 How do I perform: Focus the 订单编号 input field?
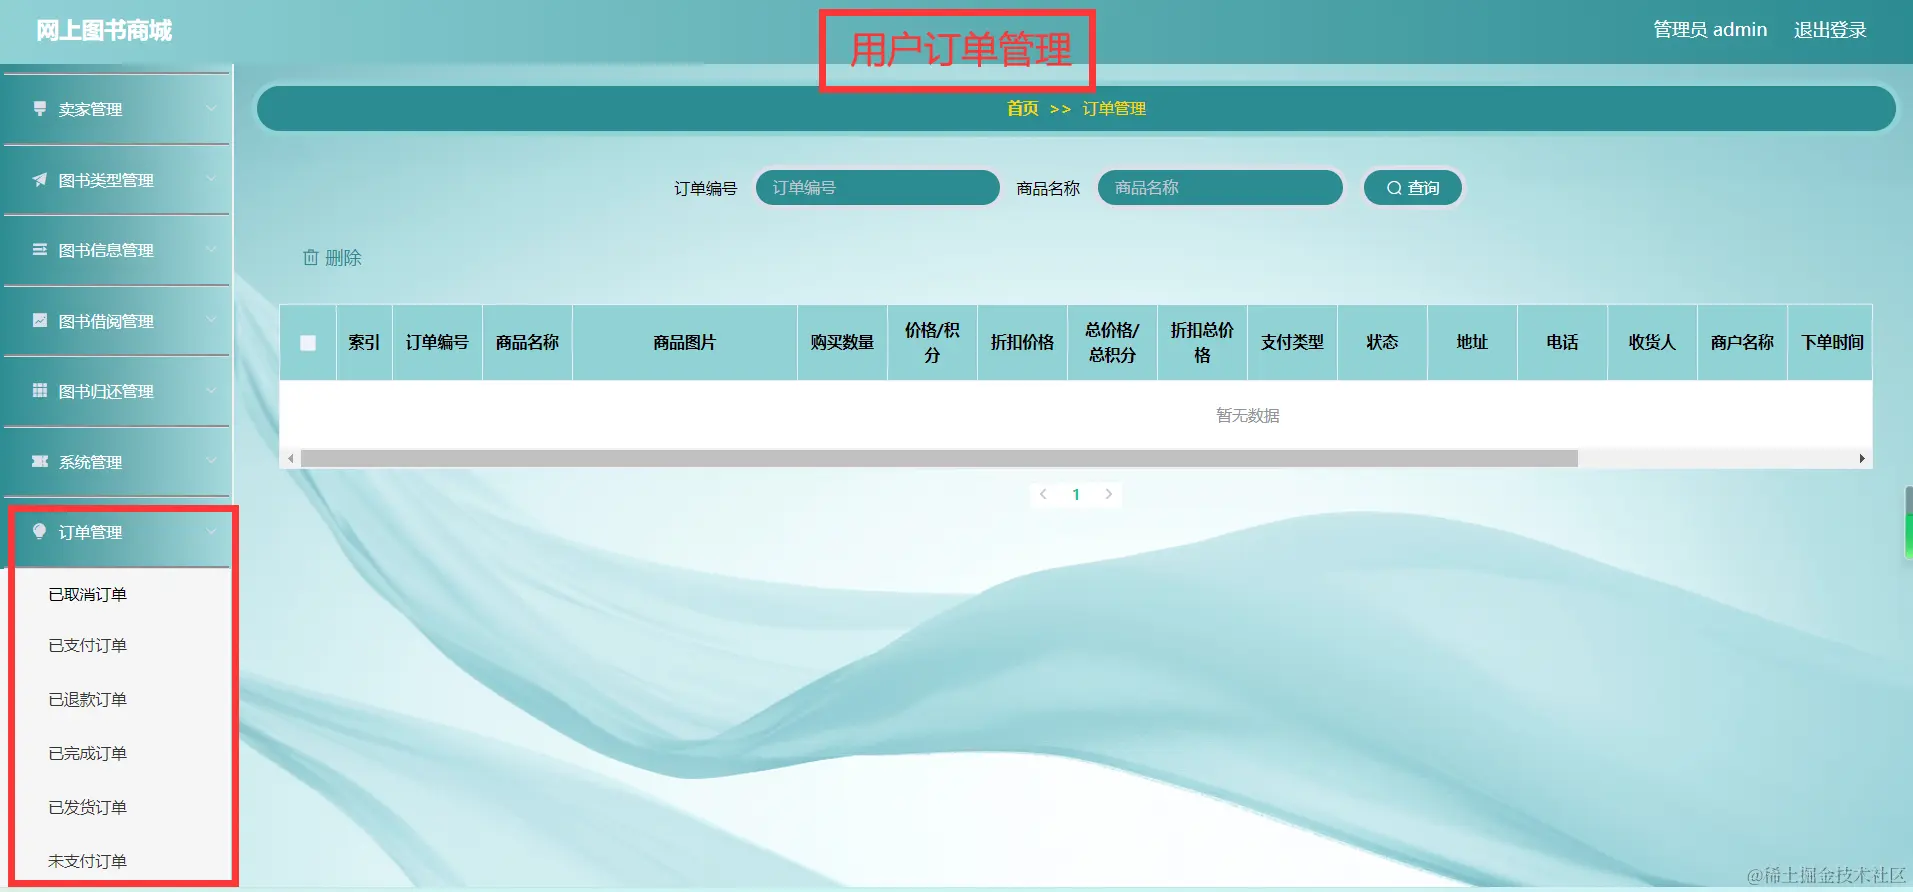pos(877,188)
